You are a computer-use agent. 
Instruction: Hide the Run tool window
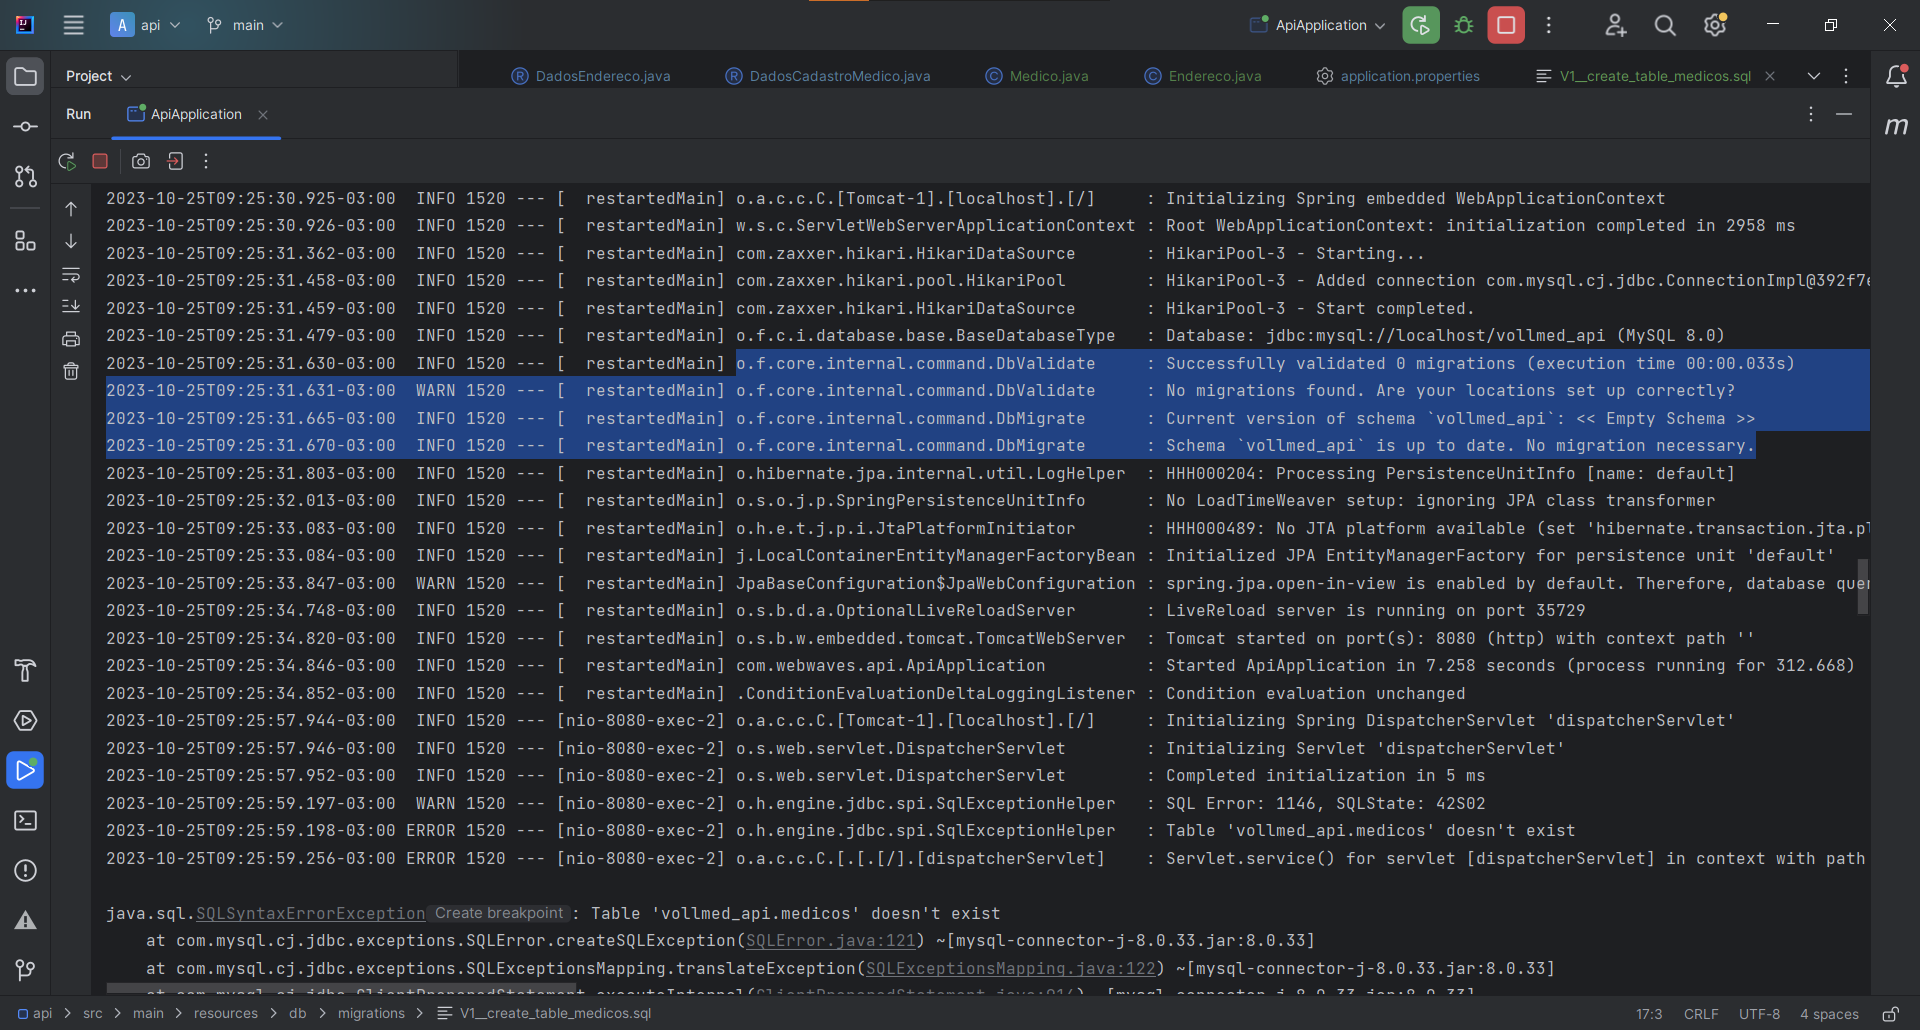click(x=1844, y=115)
